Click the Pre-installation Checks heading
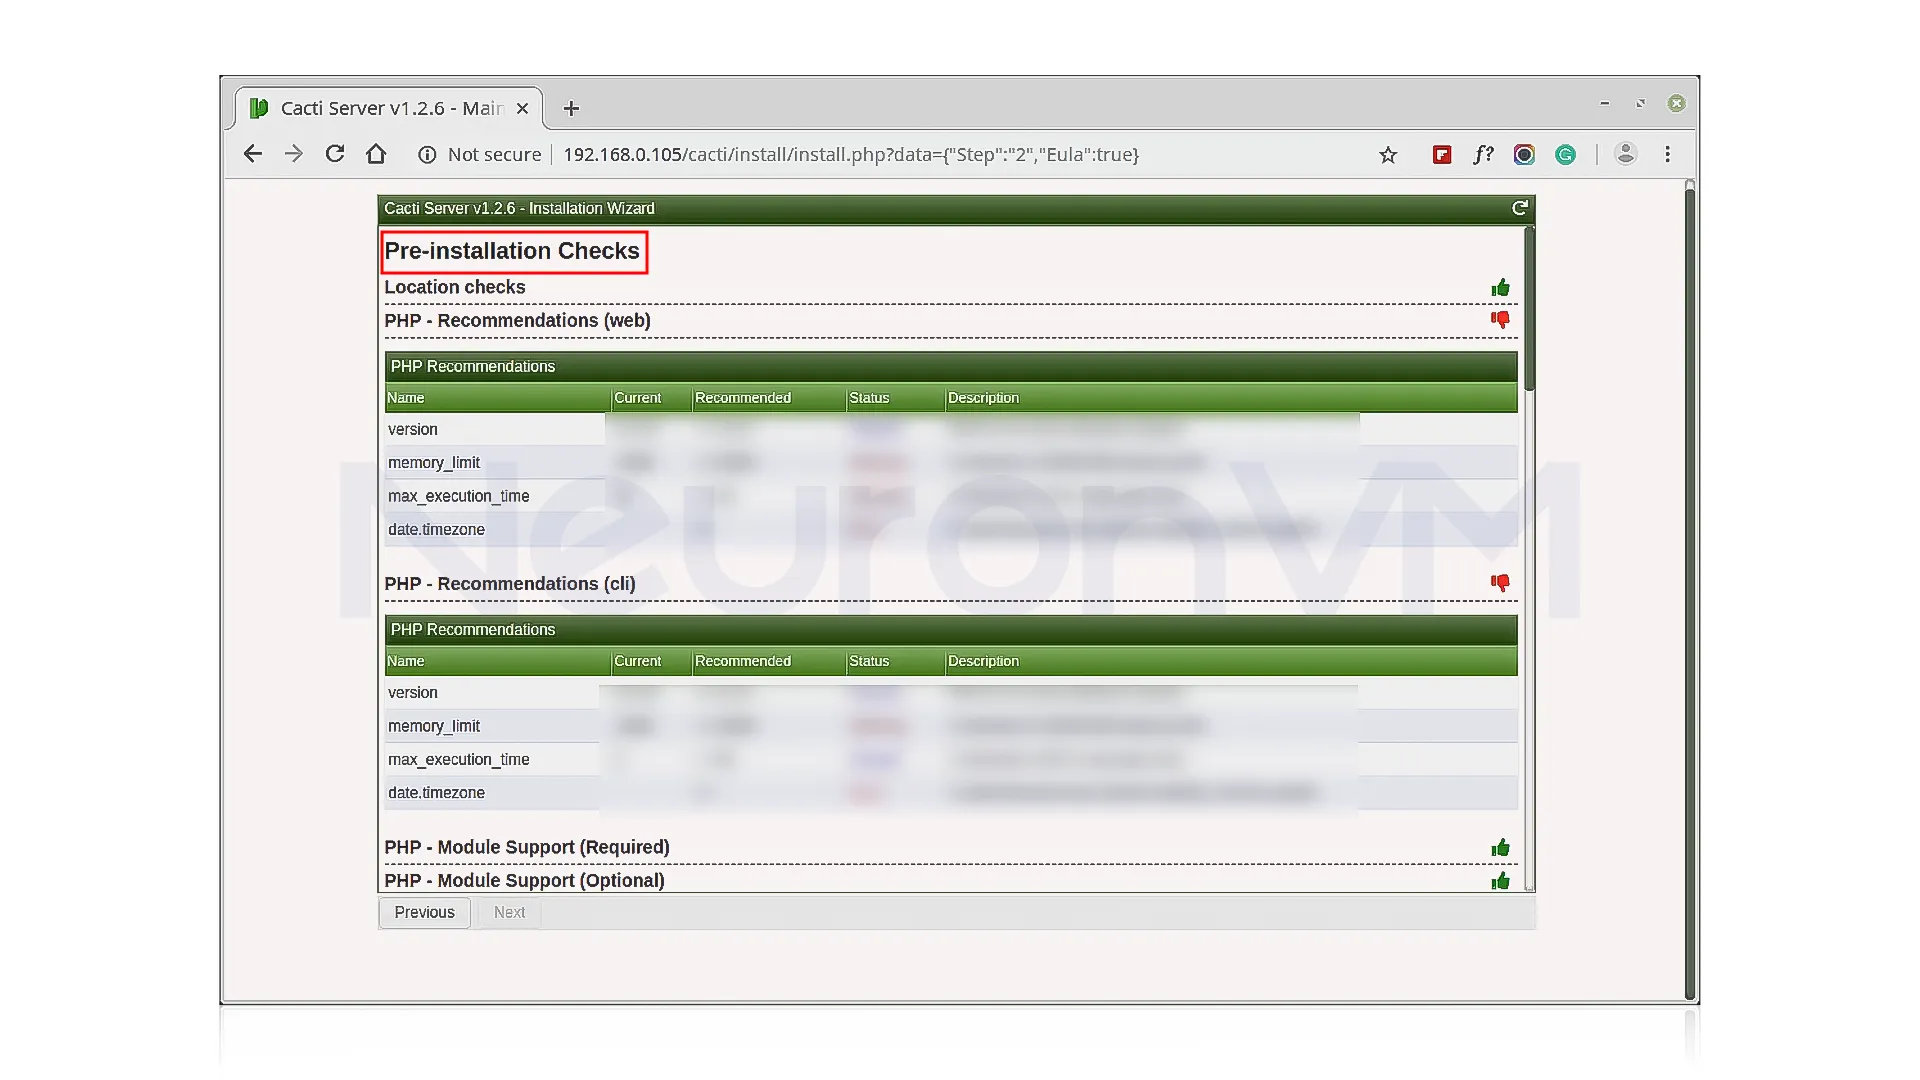 (x=512, y=251)
